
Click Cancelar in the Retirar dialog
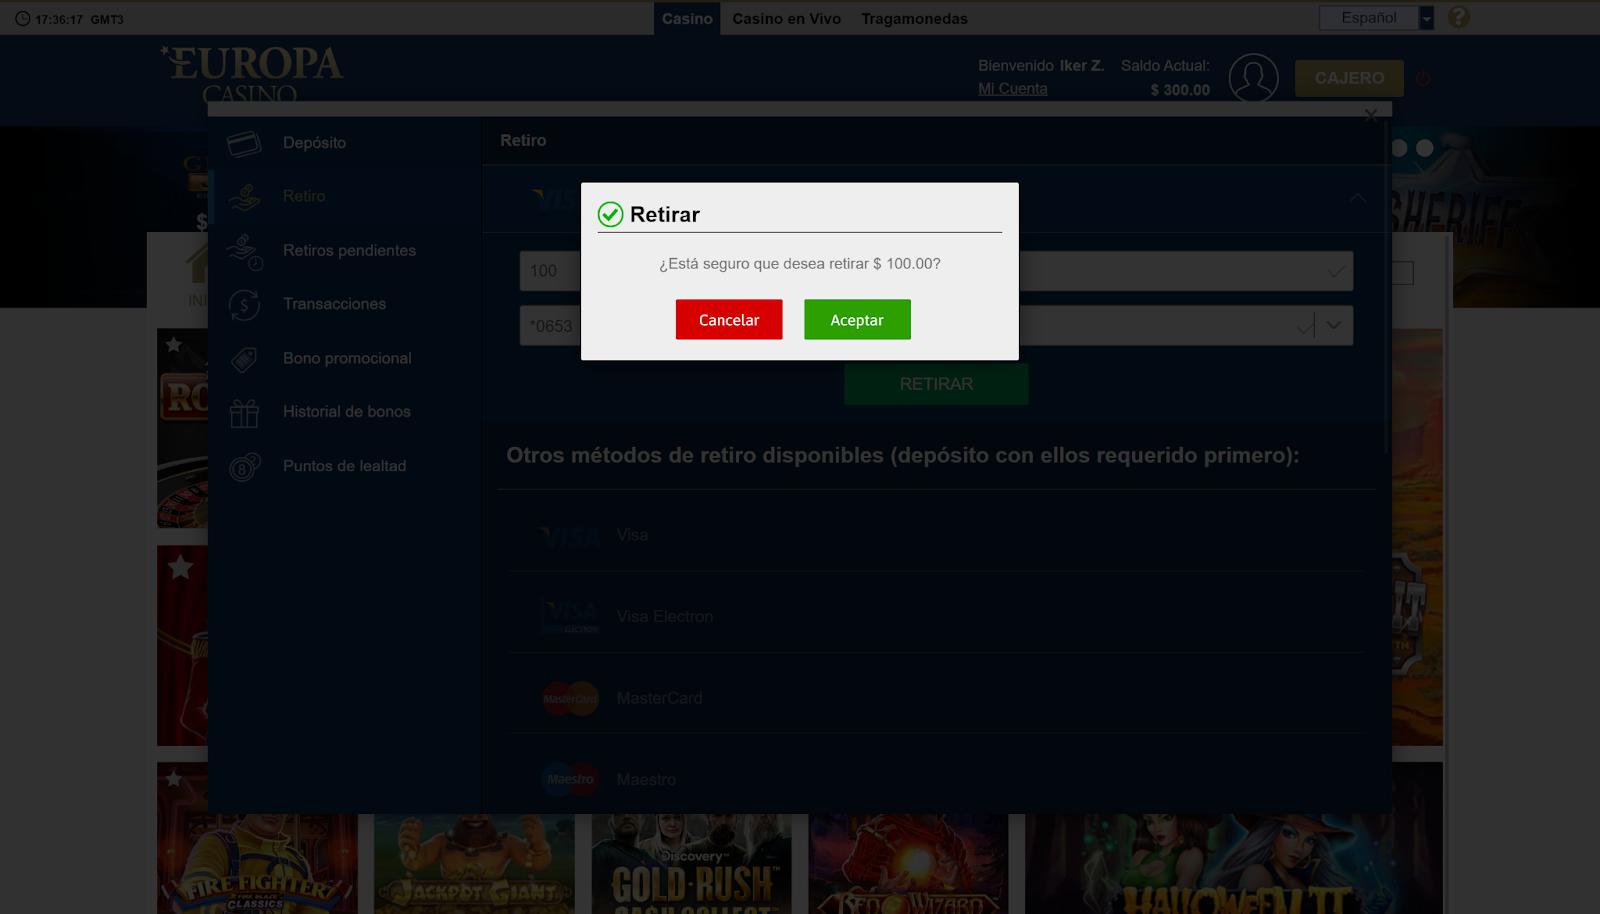pyautogui.click(x=729, y=320)
